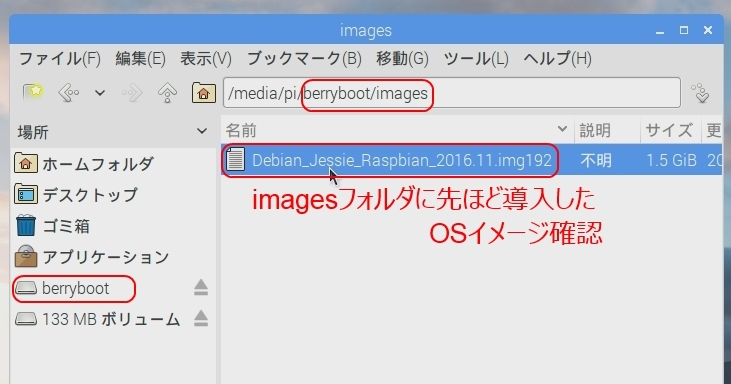Open the ブックマーク(B) menu
The image size is (731, 384).
[x=304, y=59]
